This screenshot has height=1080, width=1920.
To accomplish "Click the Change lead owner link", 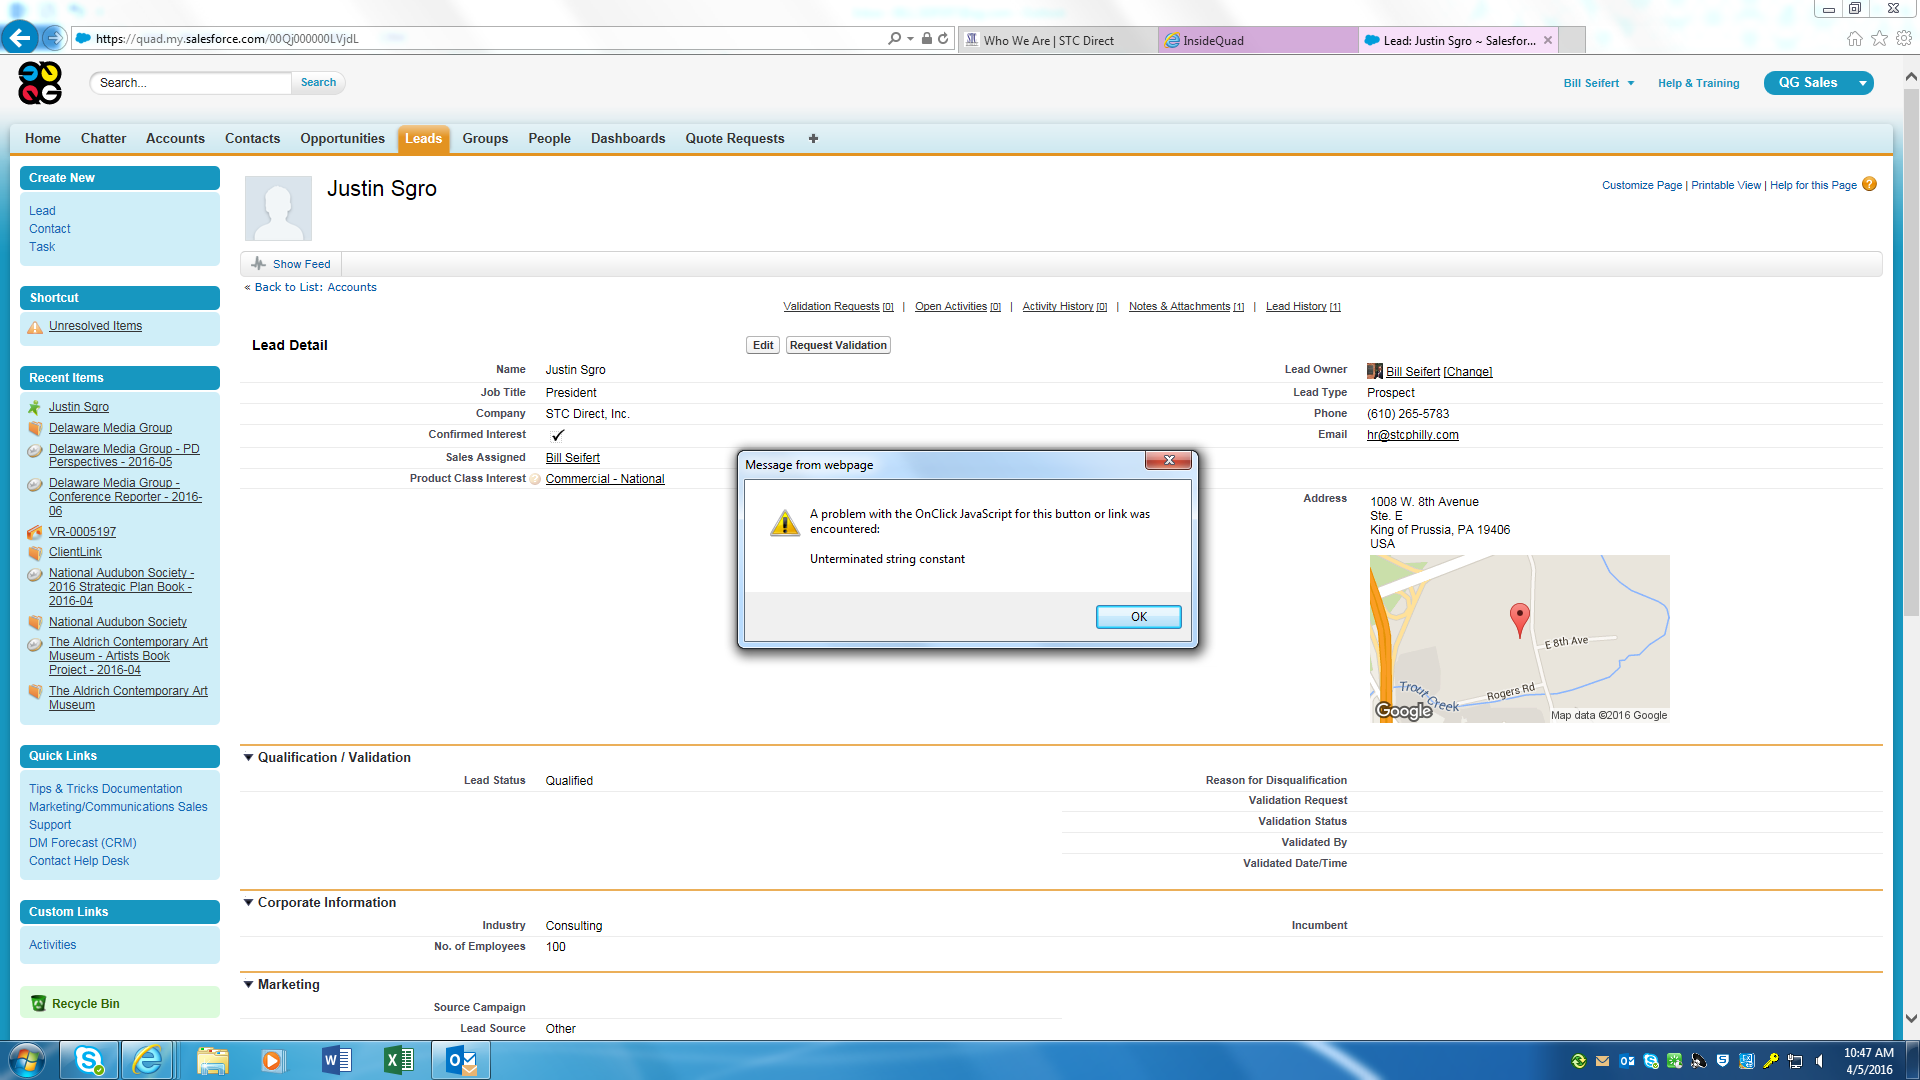I will [x=1467, y=372].
